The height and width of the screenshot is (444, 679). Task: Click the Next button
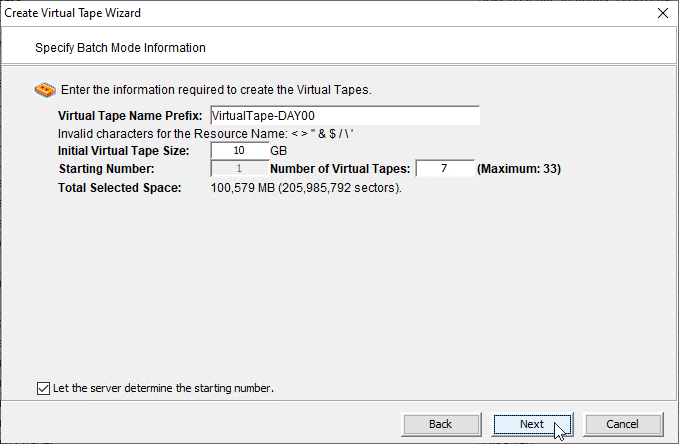point(532,424)
